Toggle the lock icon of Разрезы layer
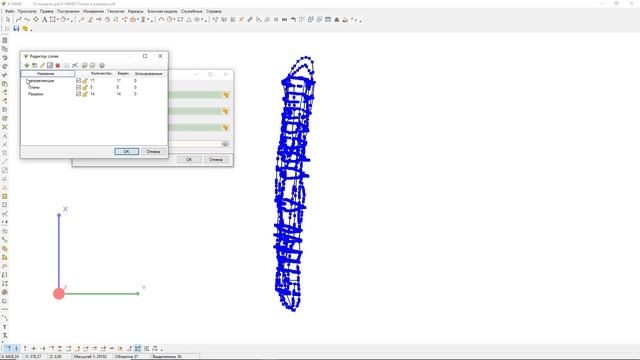 click(85, 94)
